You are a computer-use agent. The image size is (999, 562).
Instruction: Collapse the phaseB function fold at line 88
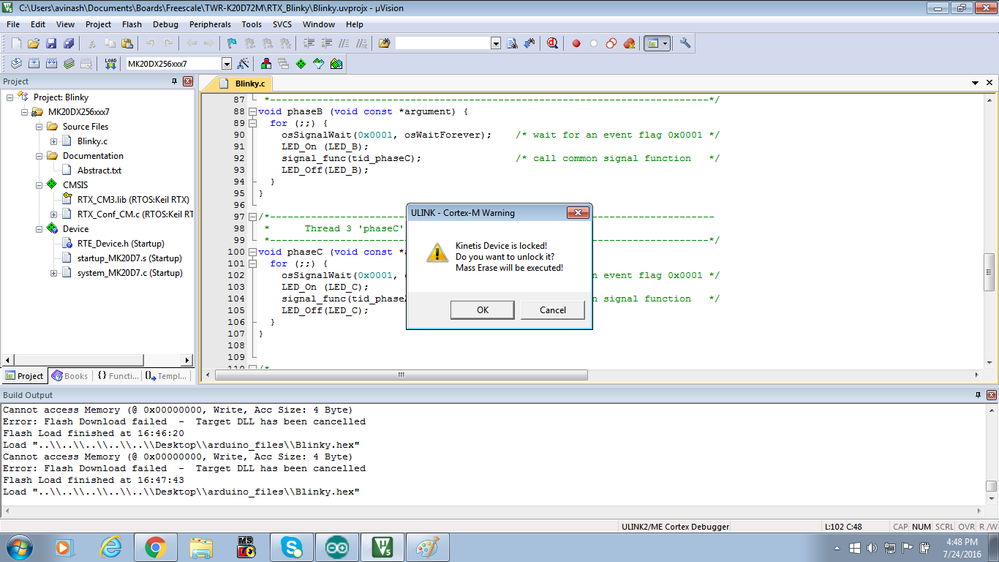coord(252,112)
